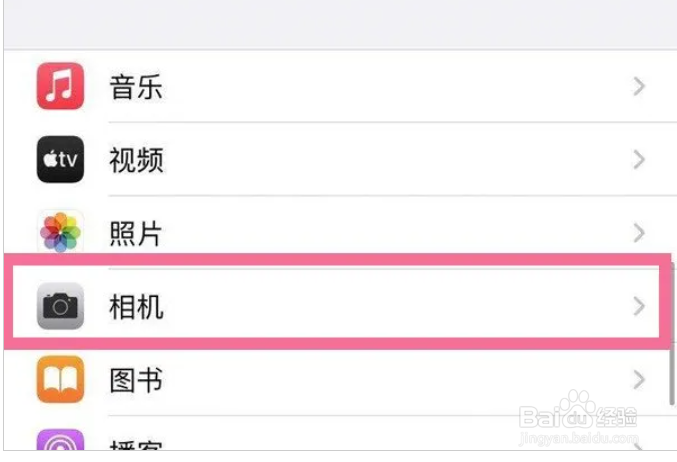Open the 音乐 settings label
The height and width of the screenshot is (462, 677).
136,87
